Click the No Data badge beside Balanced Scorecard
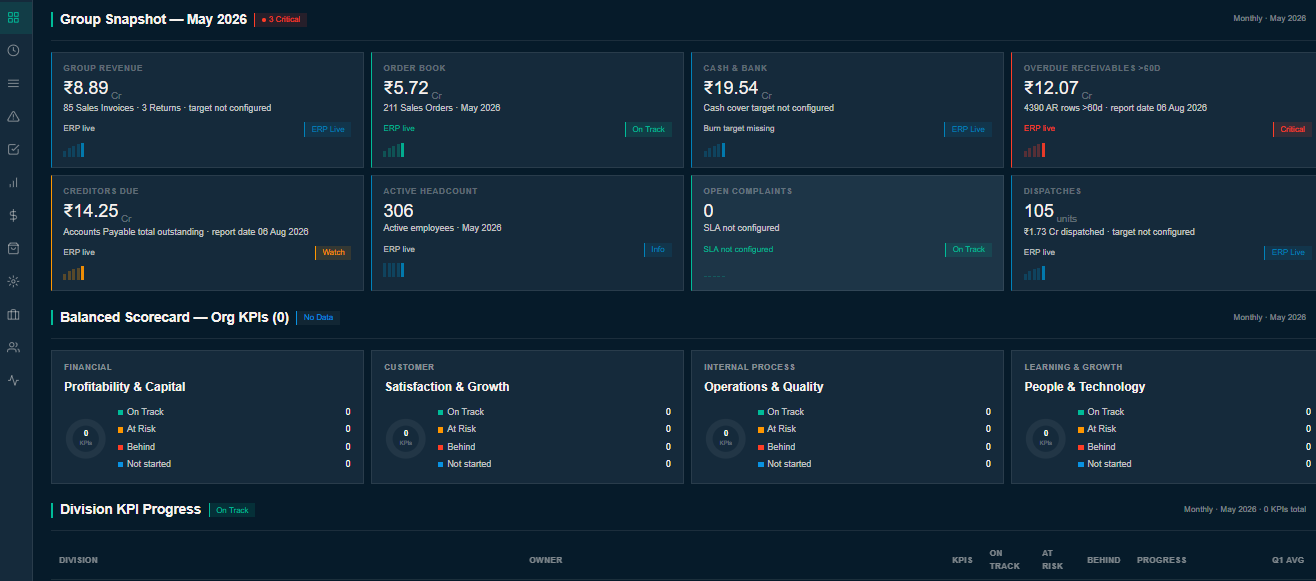Viewport: 1316px width, 581px height. [318, 317]
